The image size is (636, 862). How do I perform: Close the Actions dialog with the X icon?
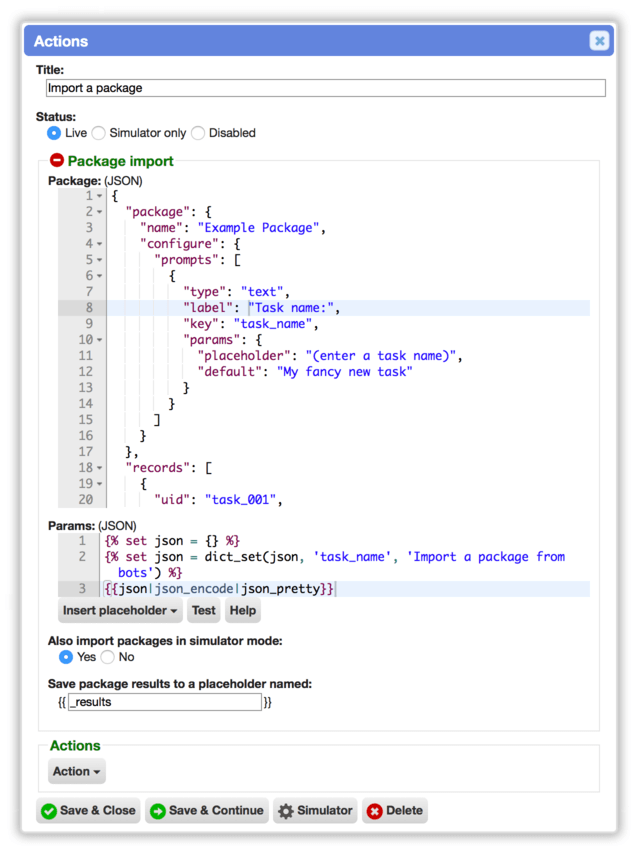point(599,41)
